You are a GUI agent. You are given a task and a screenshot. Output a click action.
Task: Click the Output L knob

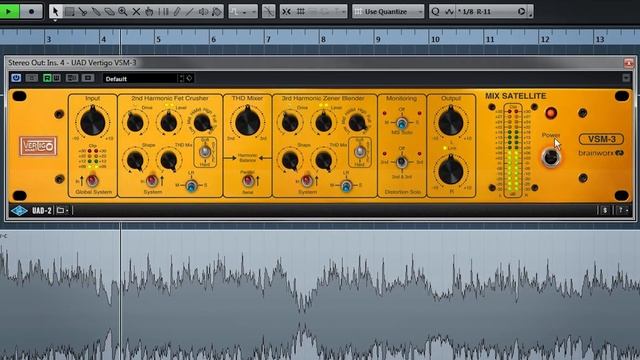451,122
